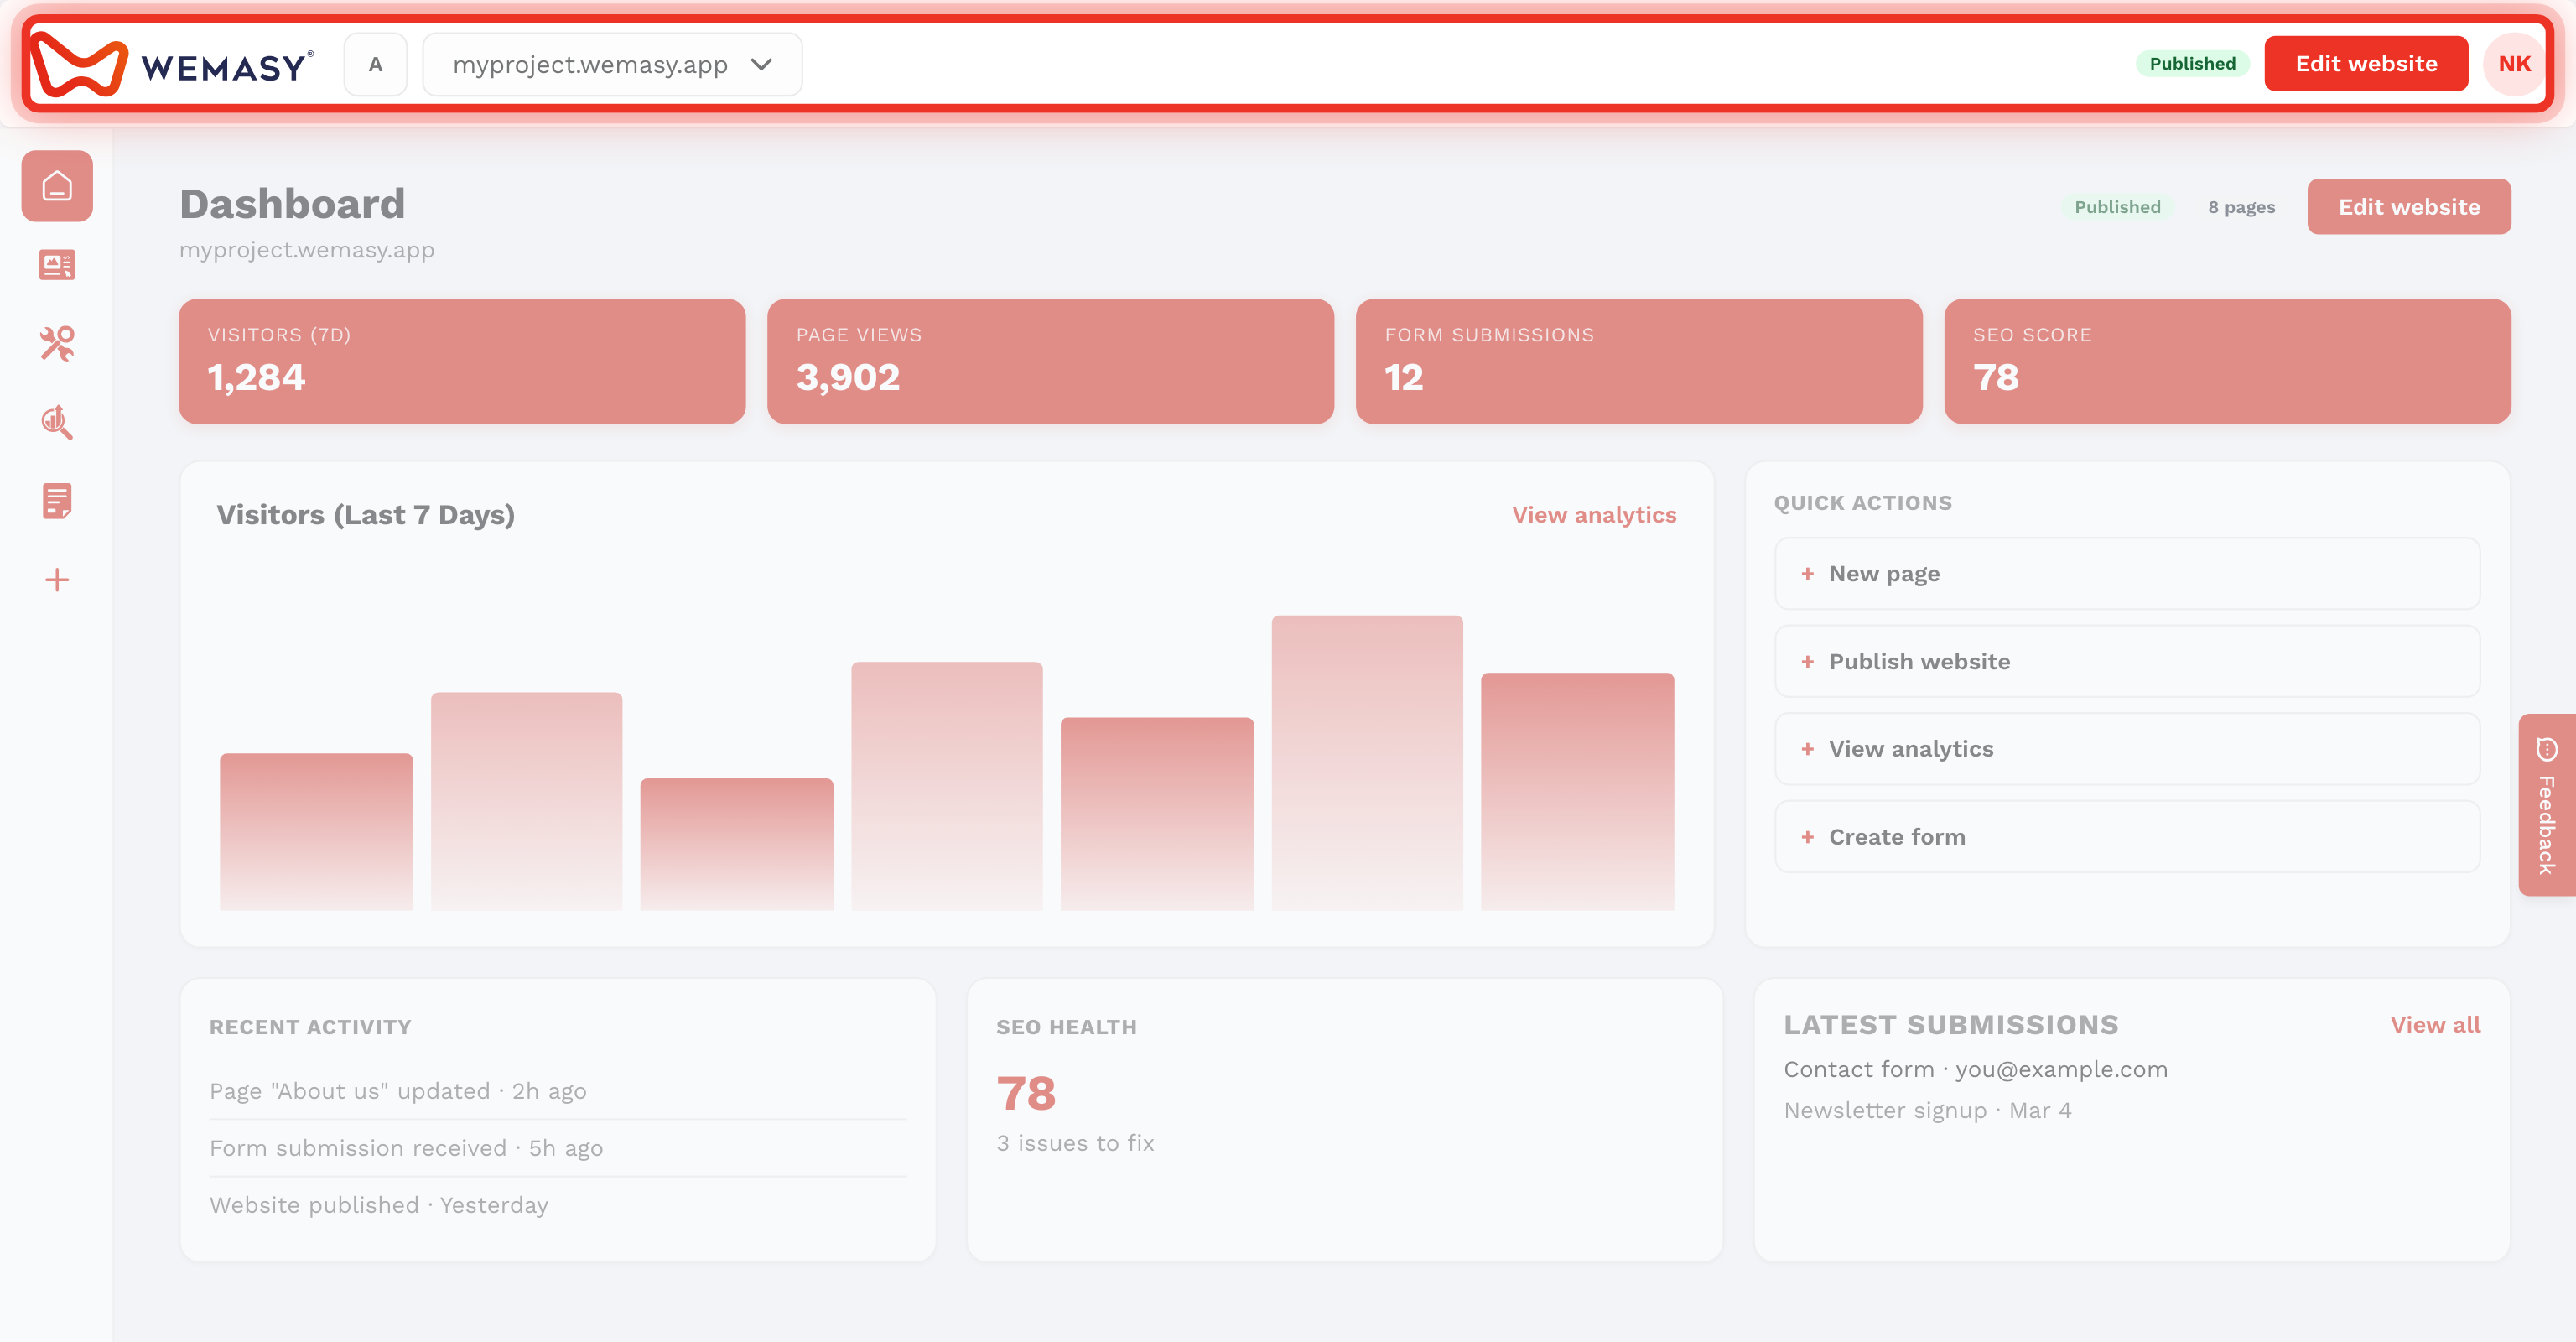Image resolution: width=2576 pixels, height=1342 pixels.
Task: Click the plus icon in sidebar
Action: [57, 580]
